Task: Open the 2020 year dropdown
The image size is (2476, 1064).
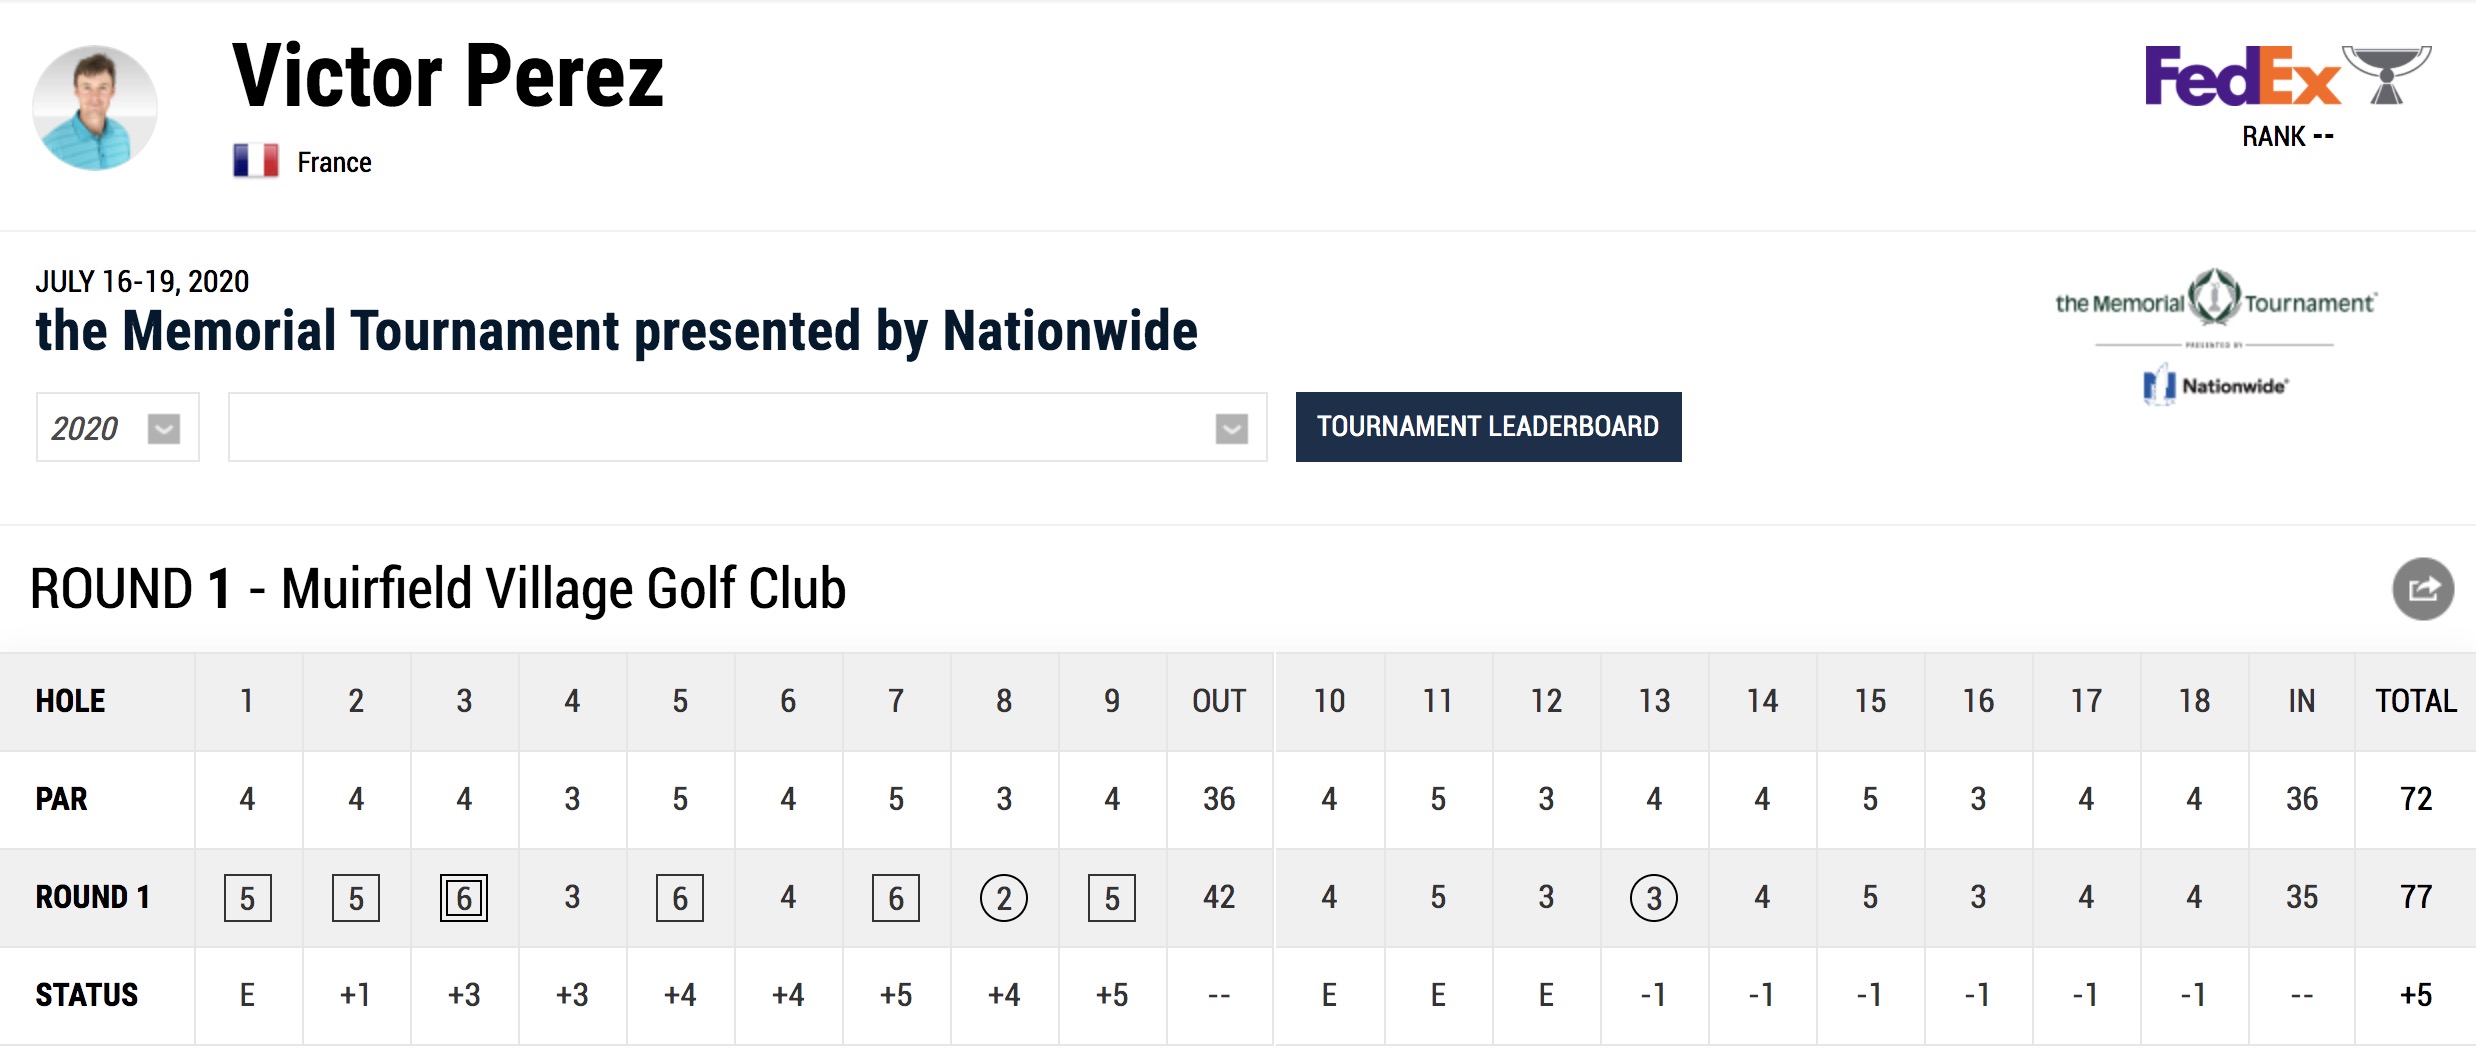Action: click(x=118, y=427)
